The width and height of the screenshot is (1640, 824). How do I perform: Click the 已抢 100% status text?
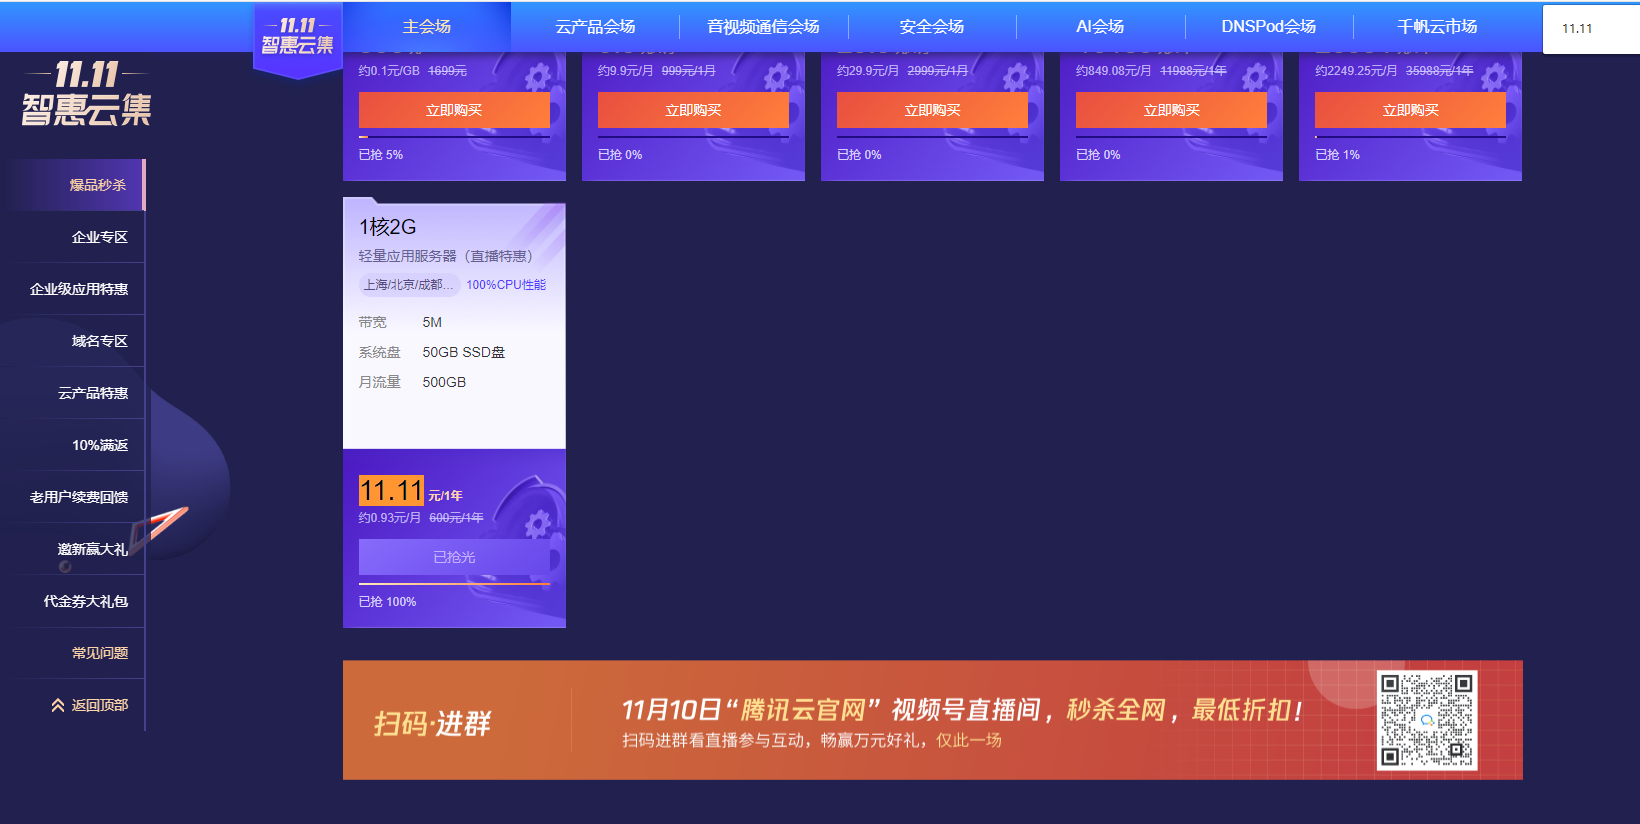[387, 602]
